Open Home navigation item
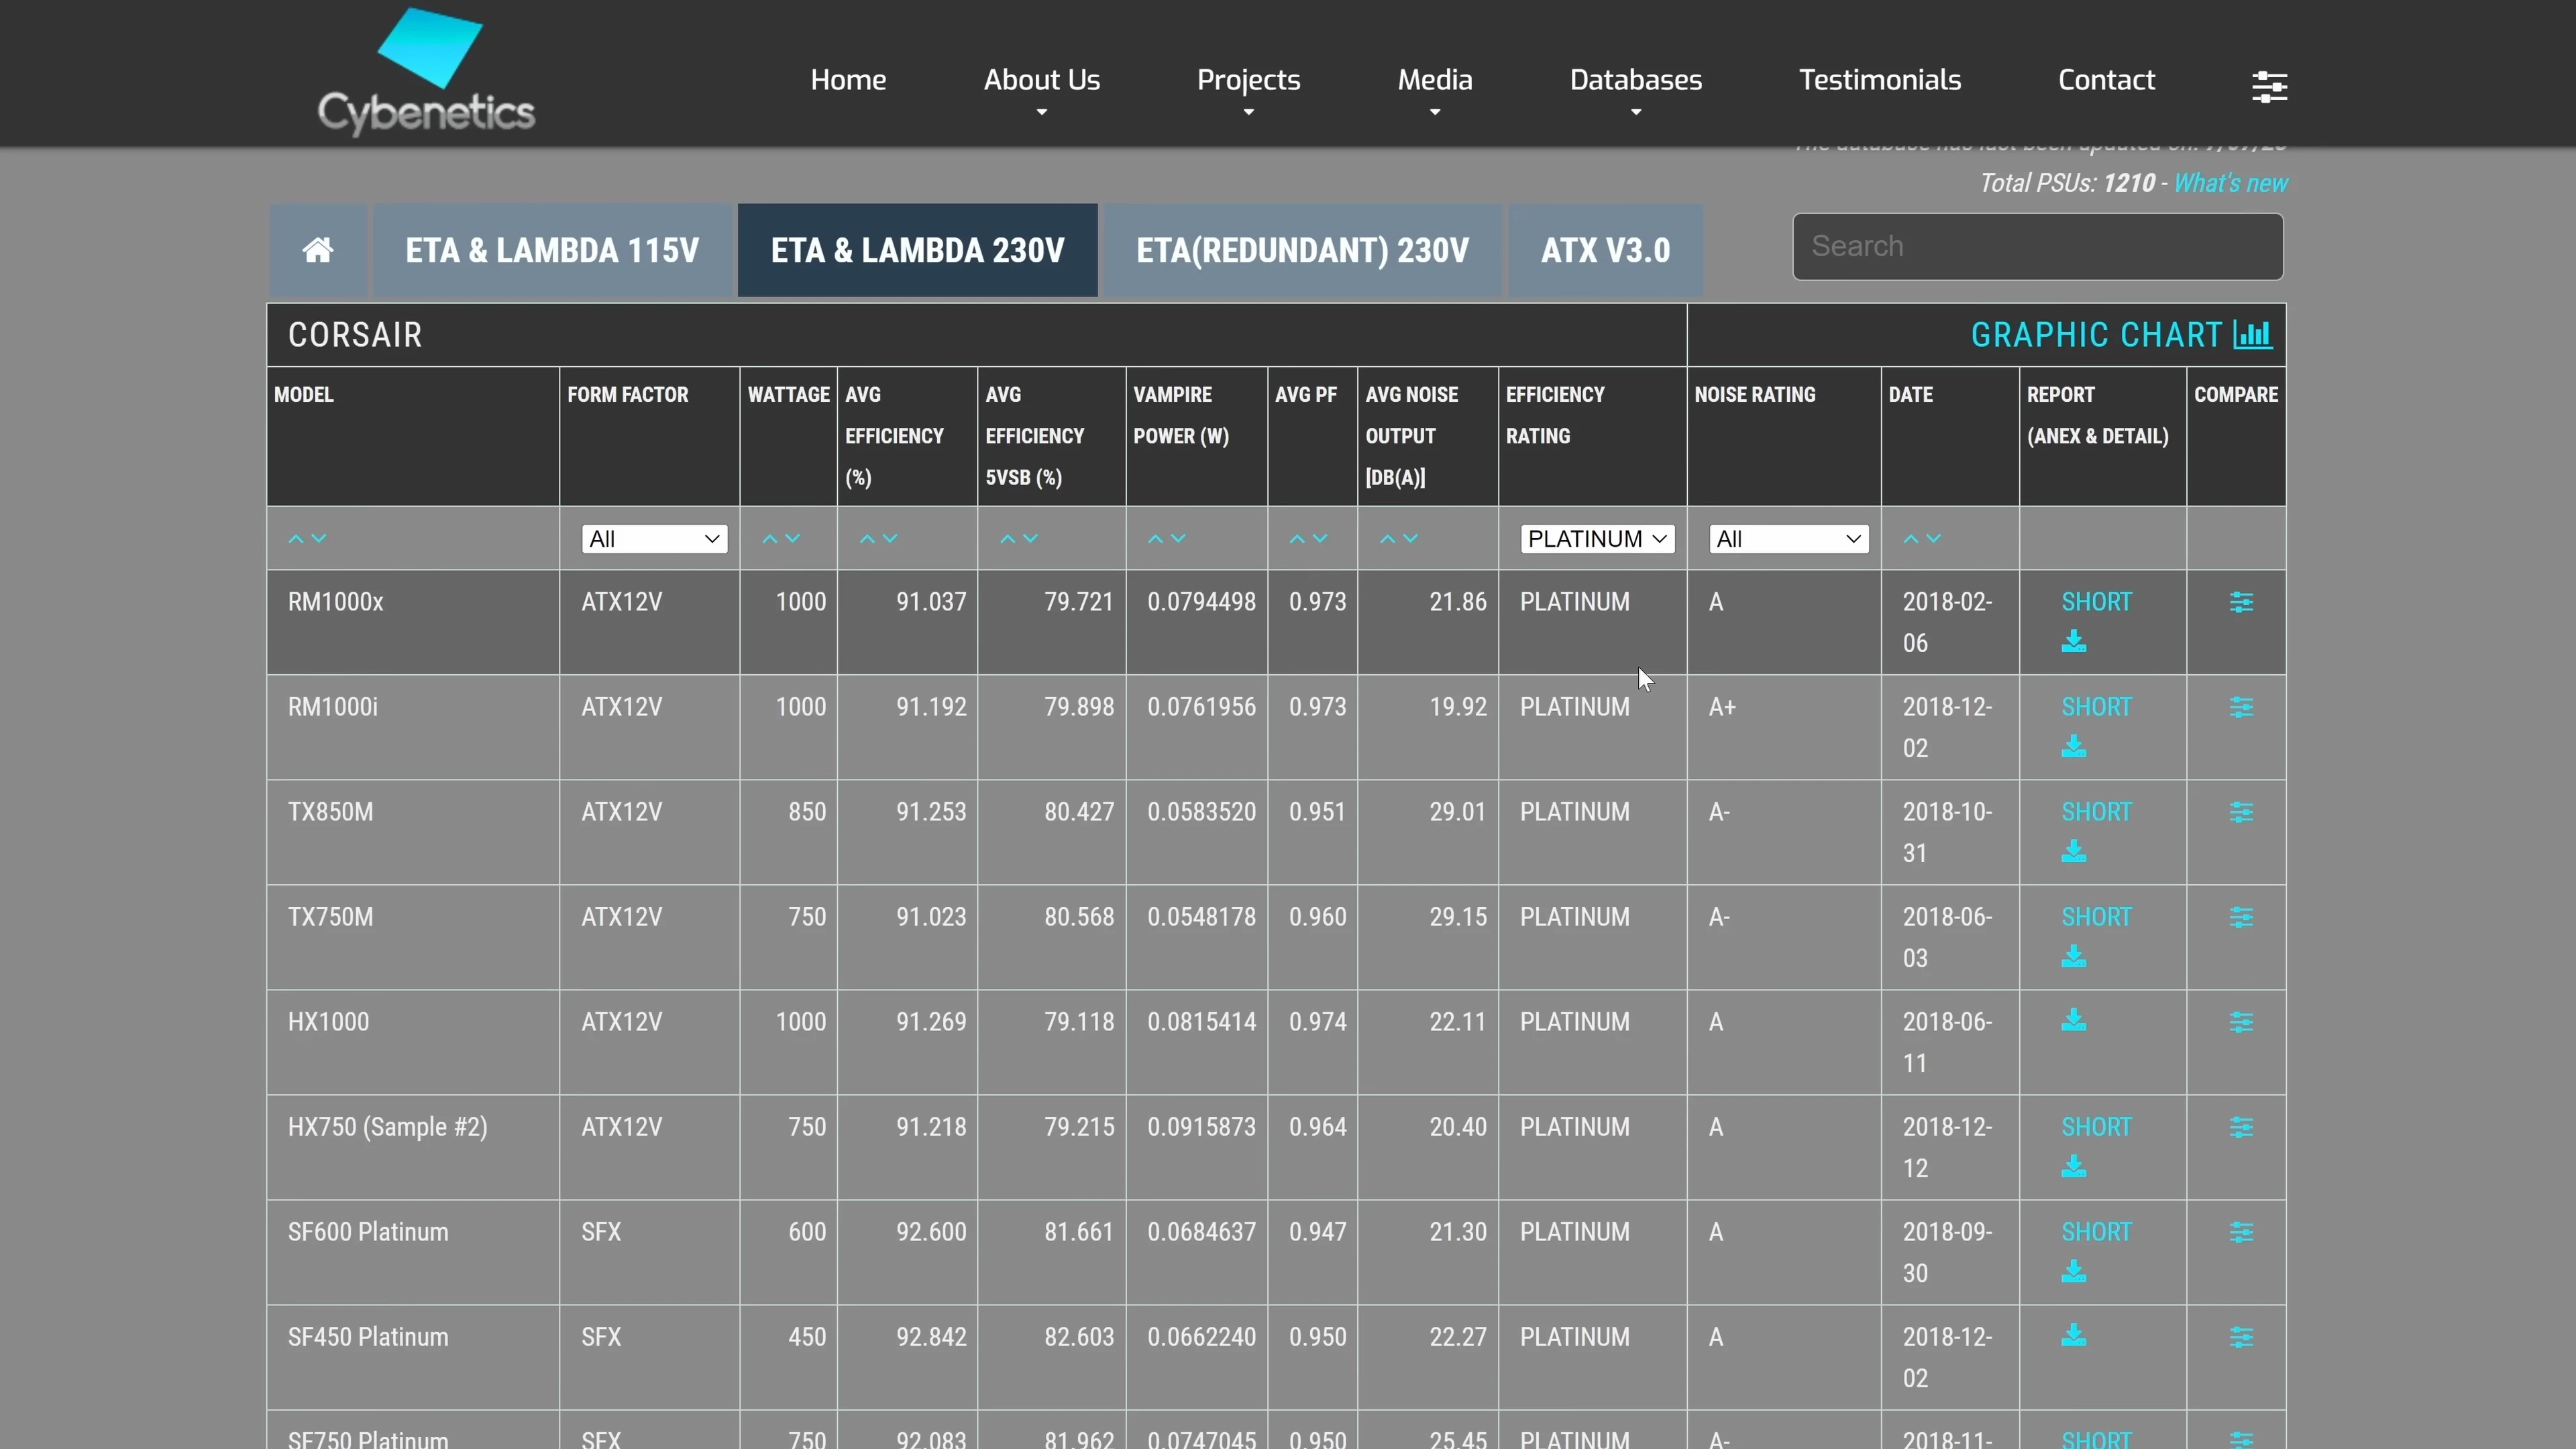This screenshot has width=2576, height=1449. pyautogui.click(x=848, y=80)
